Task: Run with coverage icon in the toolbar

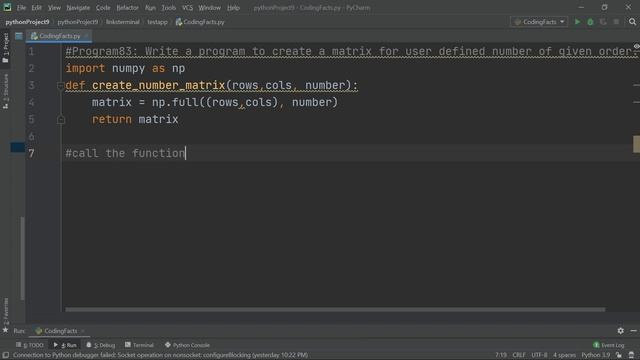Action: tap(603, 22)
